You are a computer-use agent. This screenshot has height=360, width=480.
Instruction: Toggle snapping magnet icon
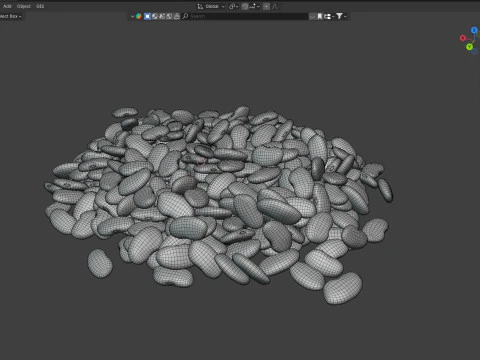coord(245,6)
